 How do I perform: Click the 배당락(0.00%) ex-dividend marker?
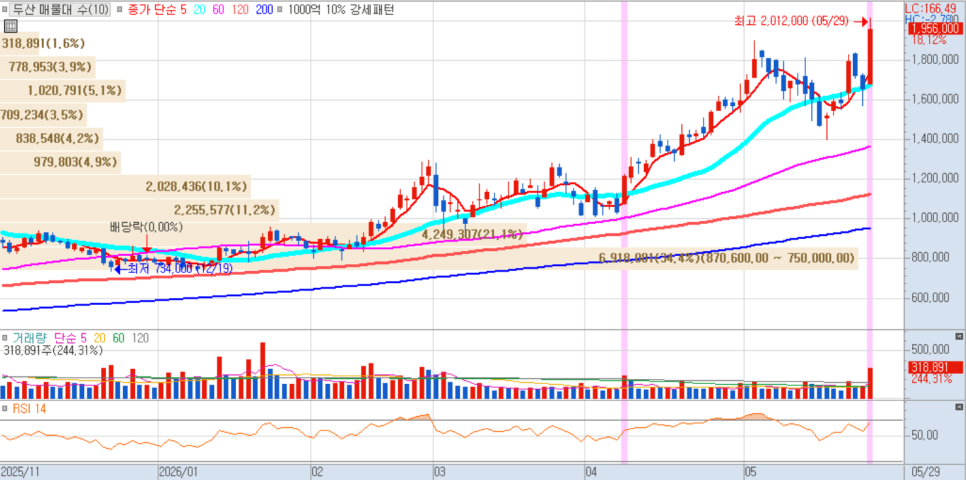point(147,227)
